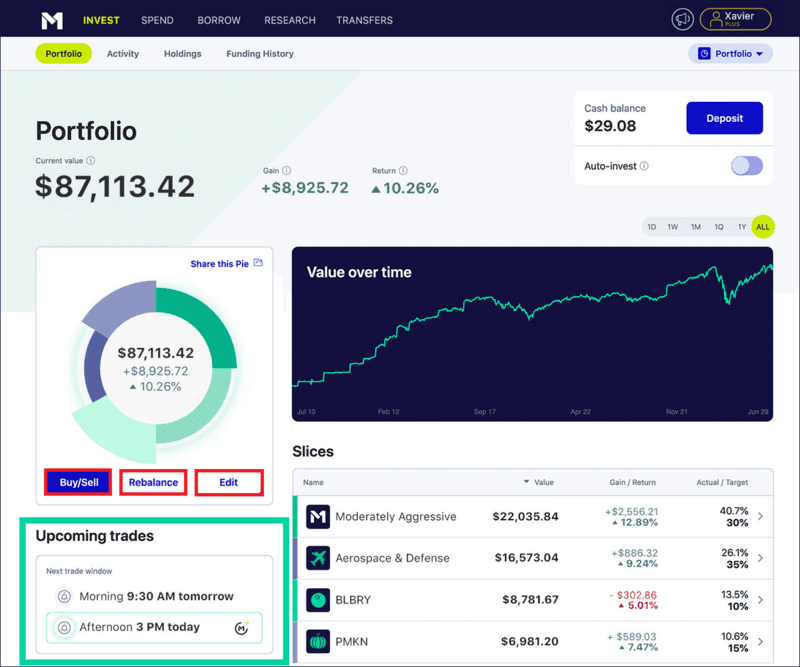Click the Rebalance button
The width and height of the screenshot is (800, 667).
pyautogui.click(x=153, y=482)
